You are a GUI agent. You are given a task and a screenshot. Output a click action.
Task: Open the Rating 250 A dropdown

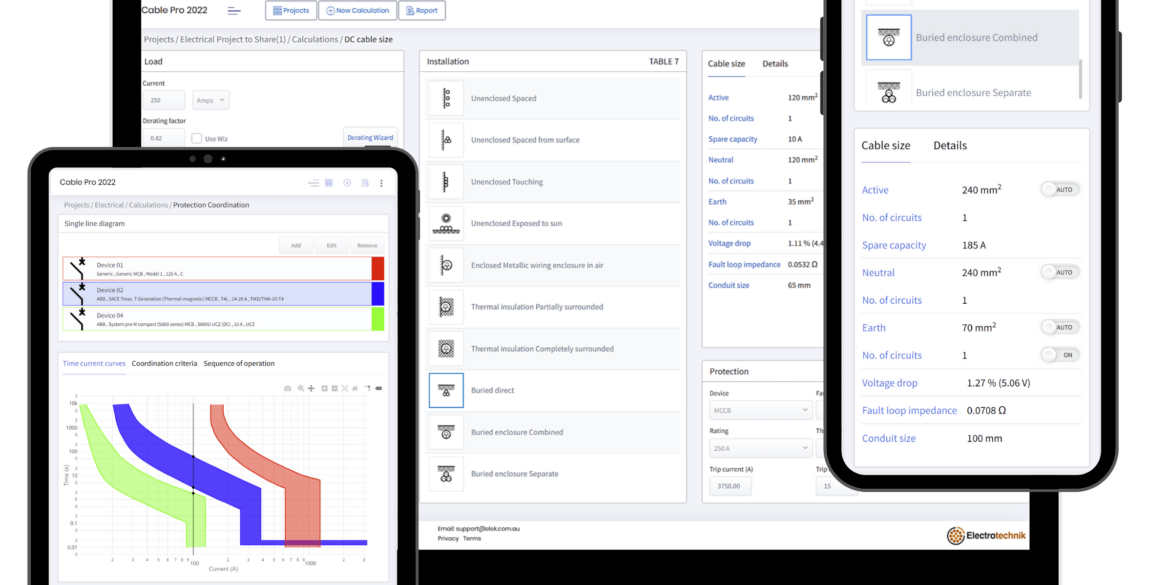click(760, 448)
